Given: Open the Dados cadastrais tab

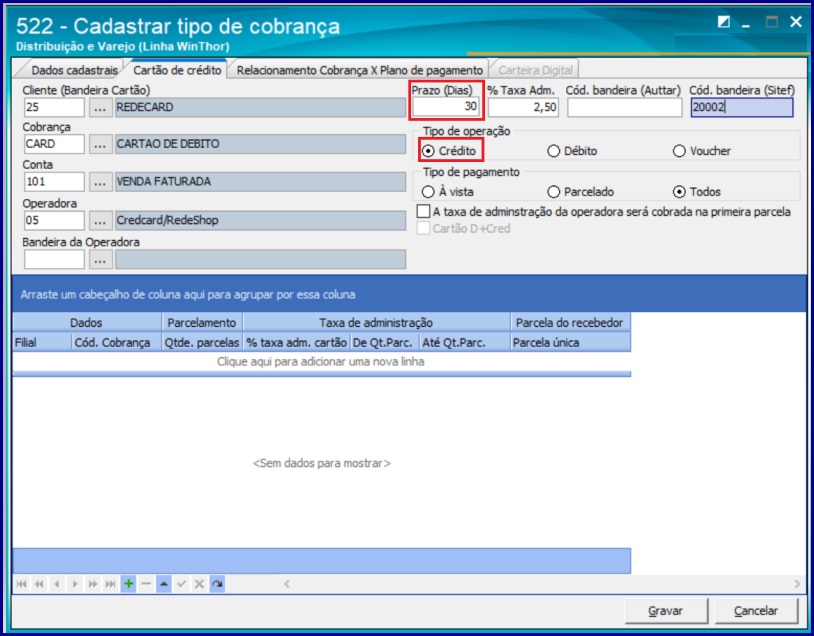Looking at the screenshot, I should point(74,71).
